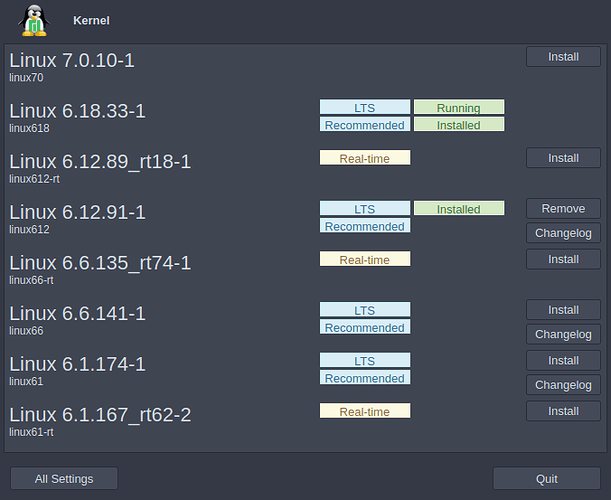
Task: Click the linux66-rt package name
Action: [31, 280]
